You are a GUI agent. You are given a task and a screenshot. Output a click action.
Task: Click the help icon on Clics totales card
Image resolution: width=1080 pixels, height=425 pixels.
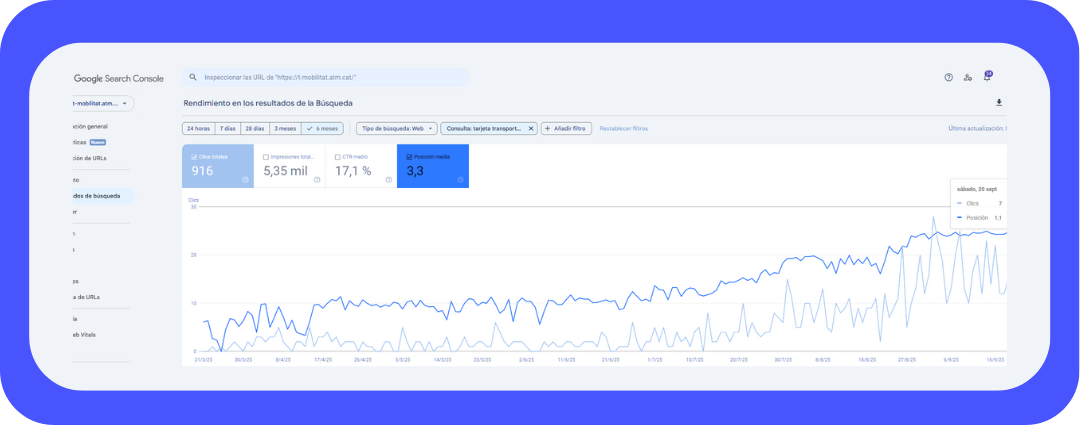click(x=245, y=180)
